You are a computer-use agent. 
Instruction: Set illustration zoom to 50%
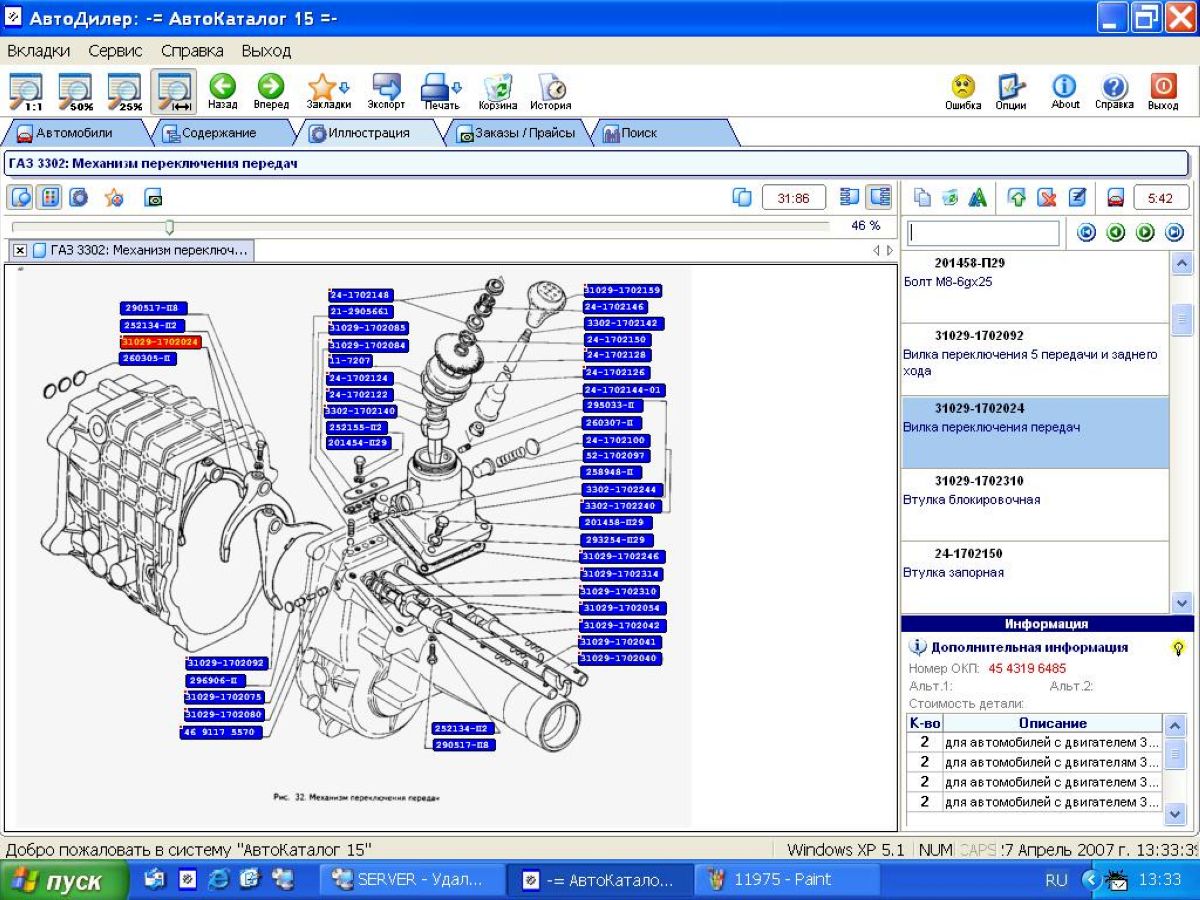(77, 91)
